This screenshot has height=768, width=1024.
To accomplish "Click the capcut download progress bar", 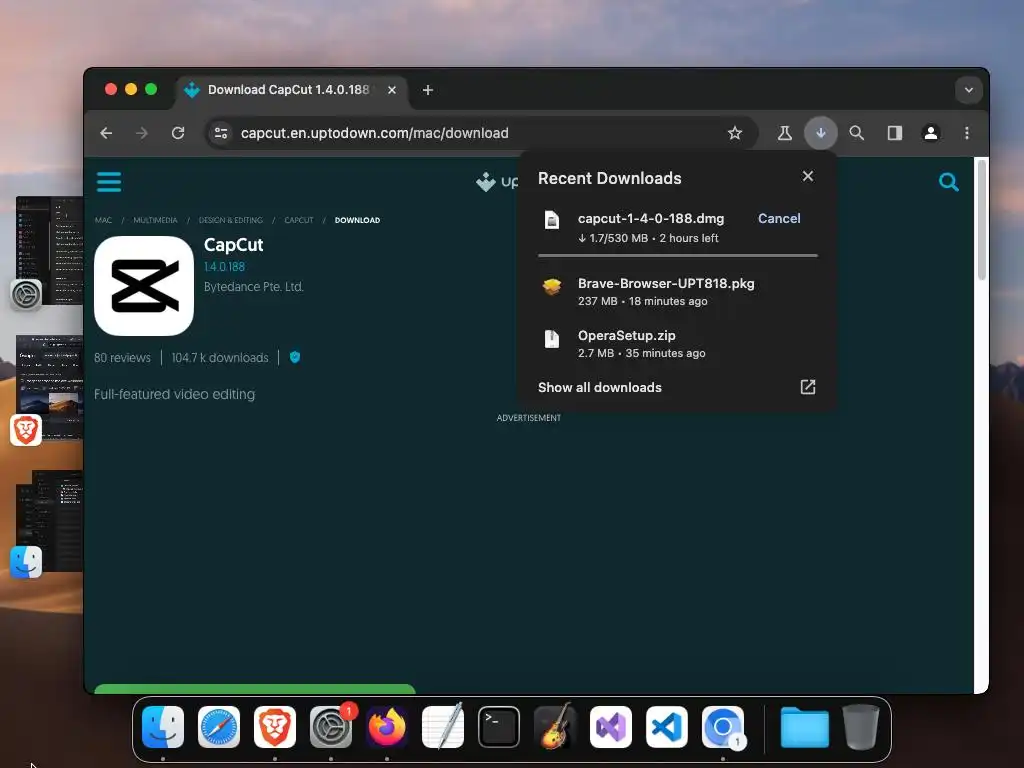I will point(677,255).
